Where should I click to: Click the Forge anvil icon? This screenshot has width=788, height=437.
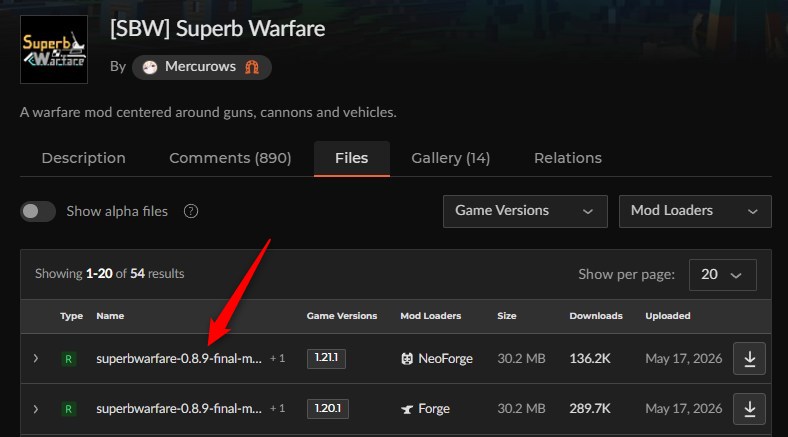(407, 409)
